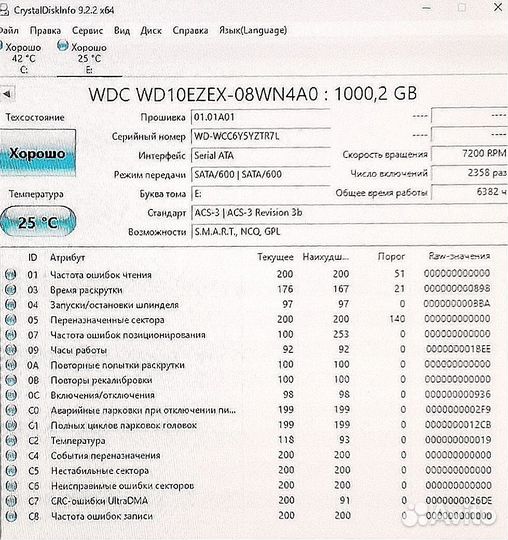Click rotation speed value 7200 RPM
Image resolution: width=508 pixels, height=540 pixels.
[470, 154]
